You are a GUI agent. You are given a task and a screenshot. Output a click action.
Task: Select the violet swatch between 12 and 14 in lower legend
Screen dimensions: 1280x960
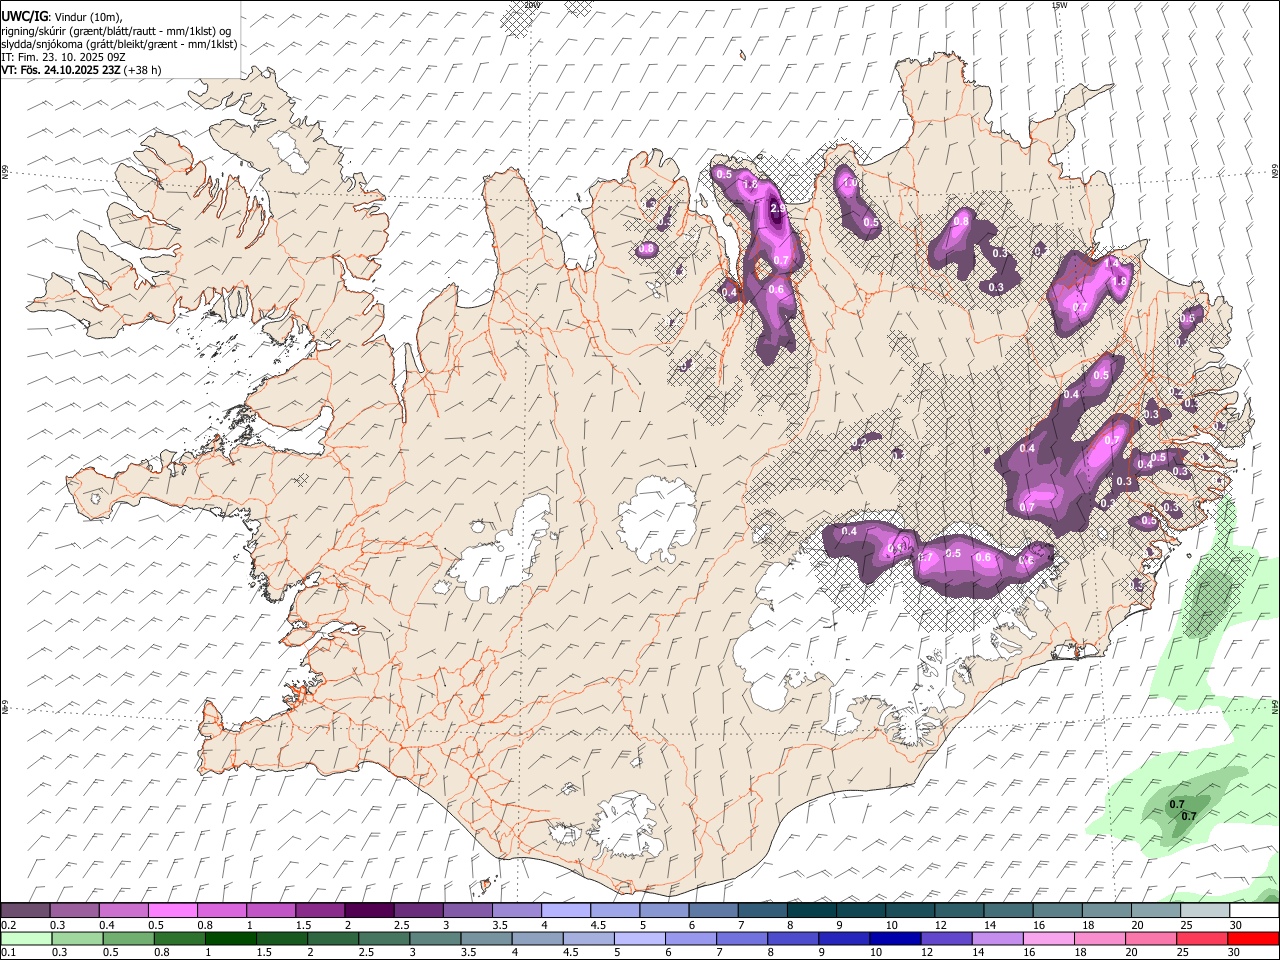[x=946, y=938]
